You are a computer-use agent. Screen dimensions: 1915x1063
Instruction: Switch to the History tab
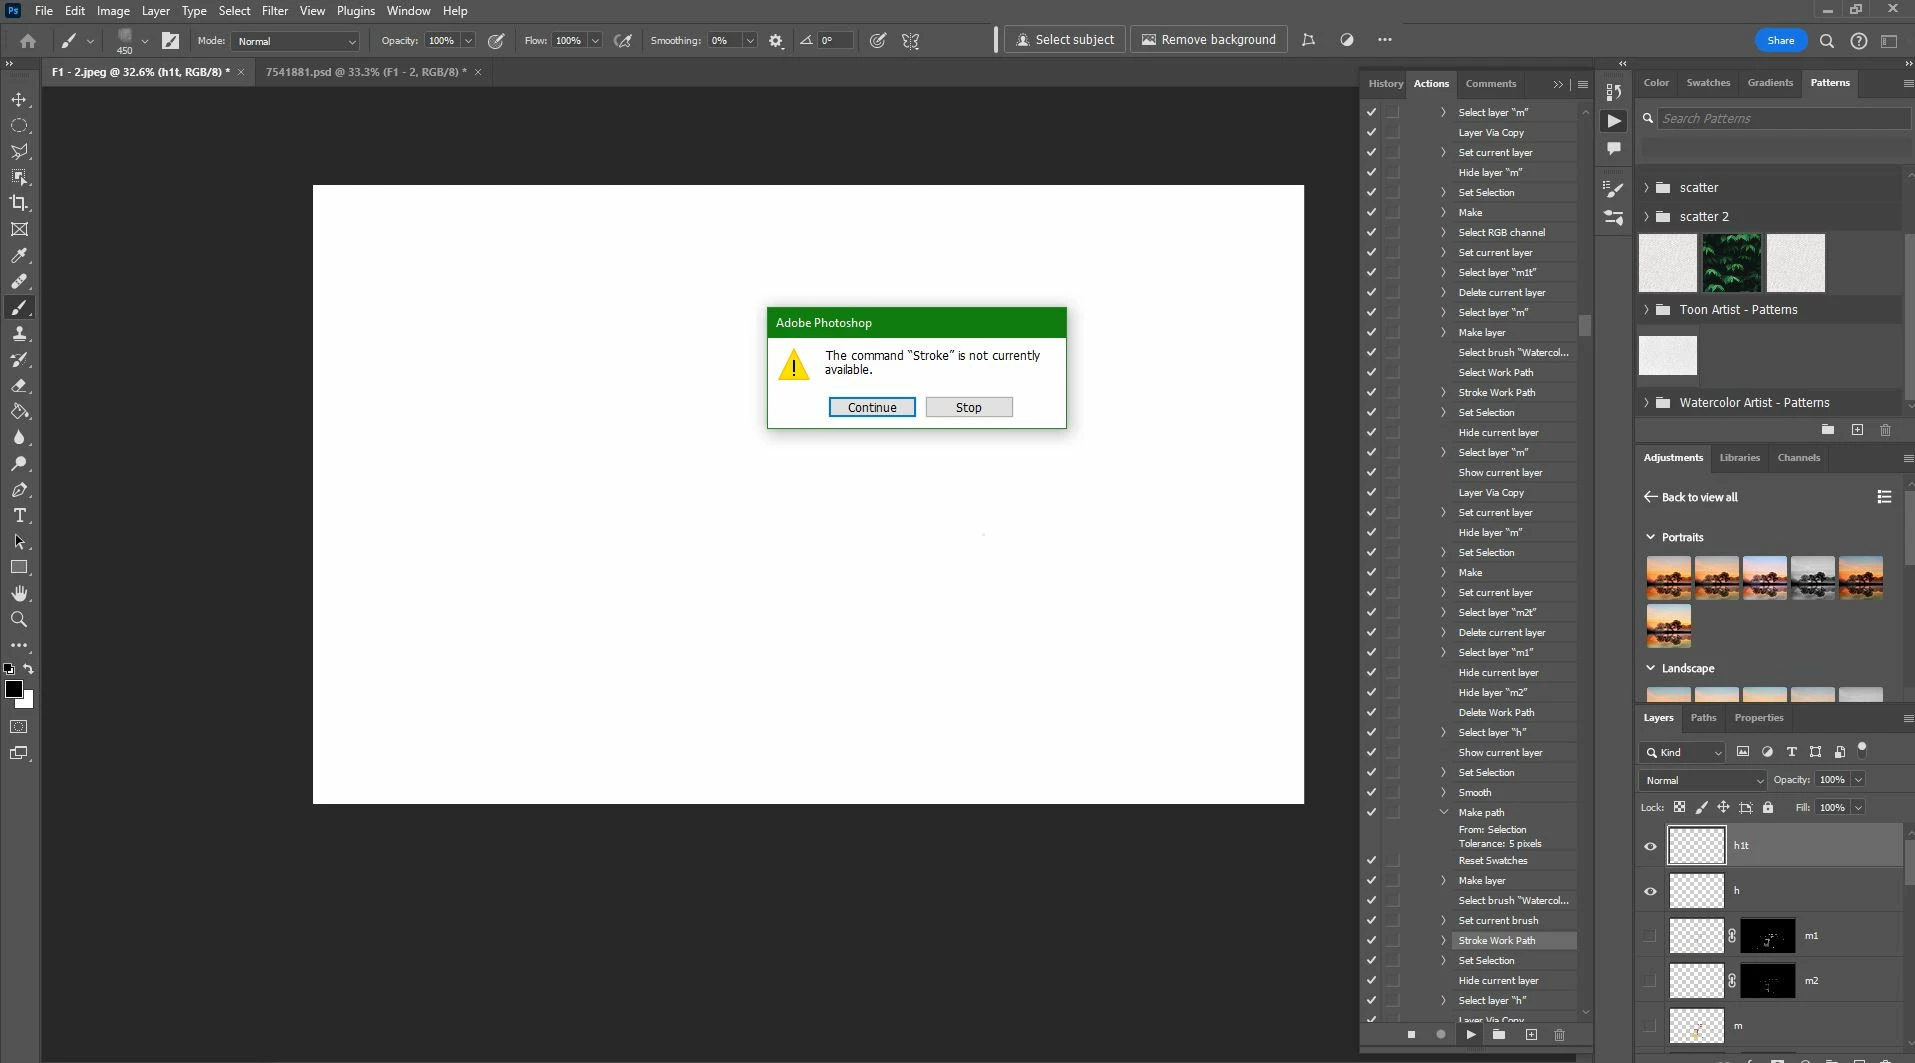tap(1385, 84)
